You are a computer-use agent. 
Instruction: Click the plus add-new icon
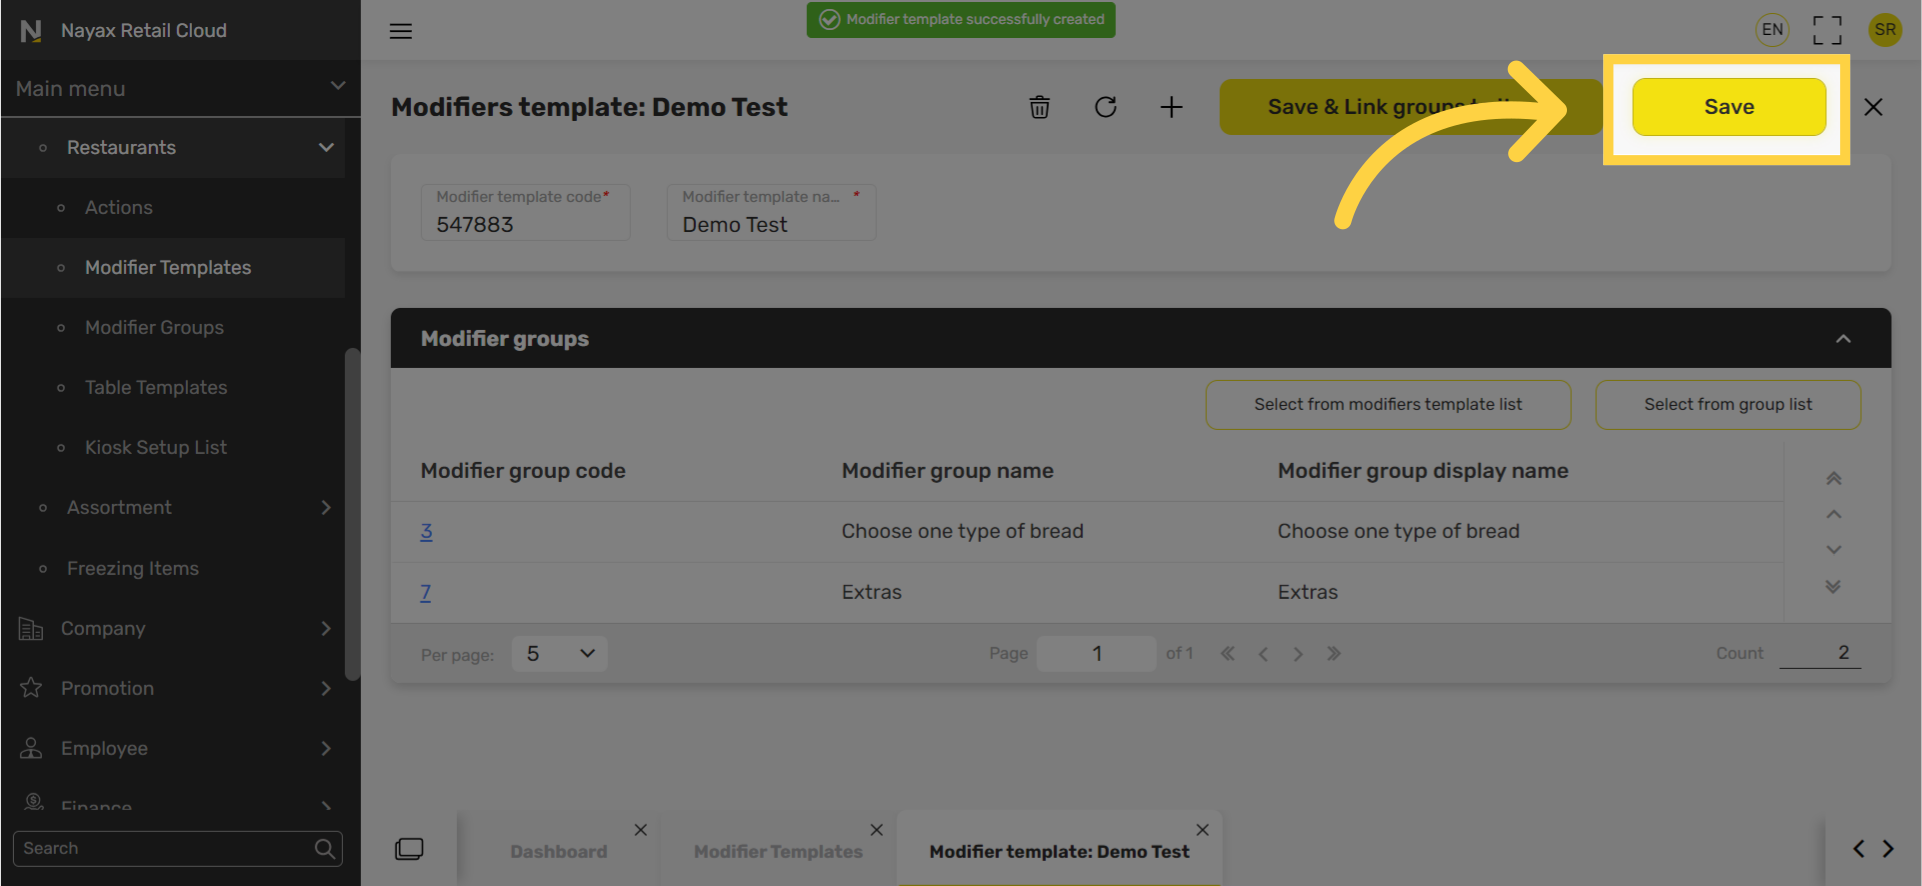coord(1171,107)
